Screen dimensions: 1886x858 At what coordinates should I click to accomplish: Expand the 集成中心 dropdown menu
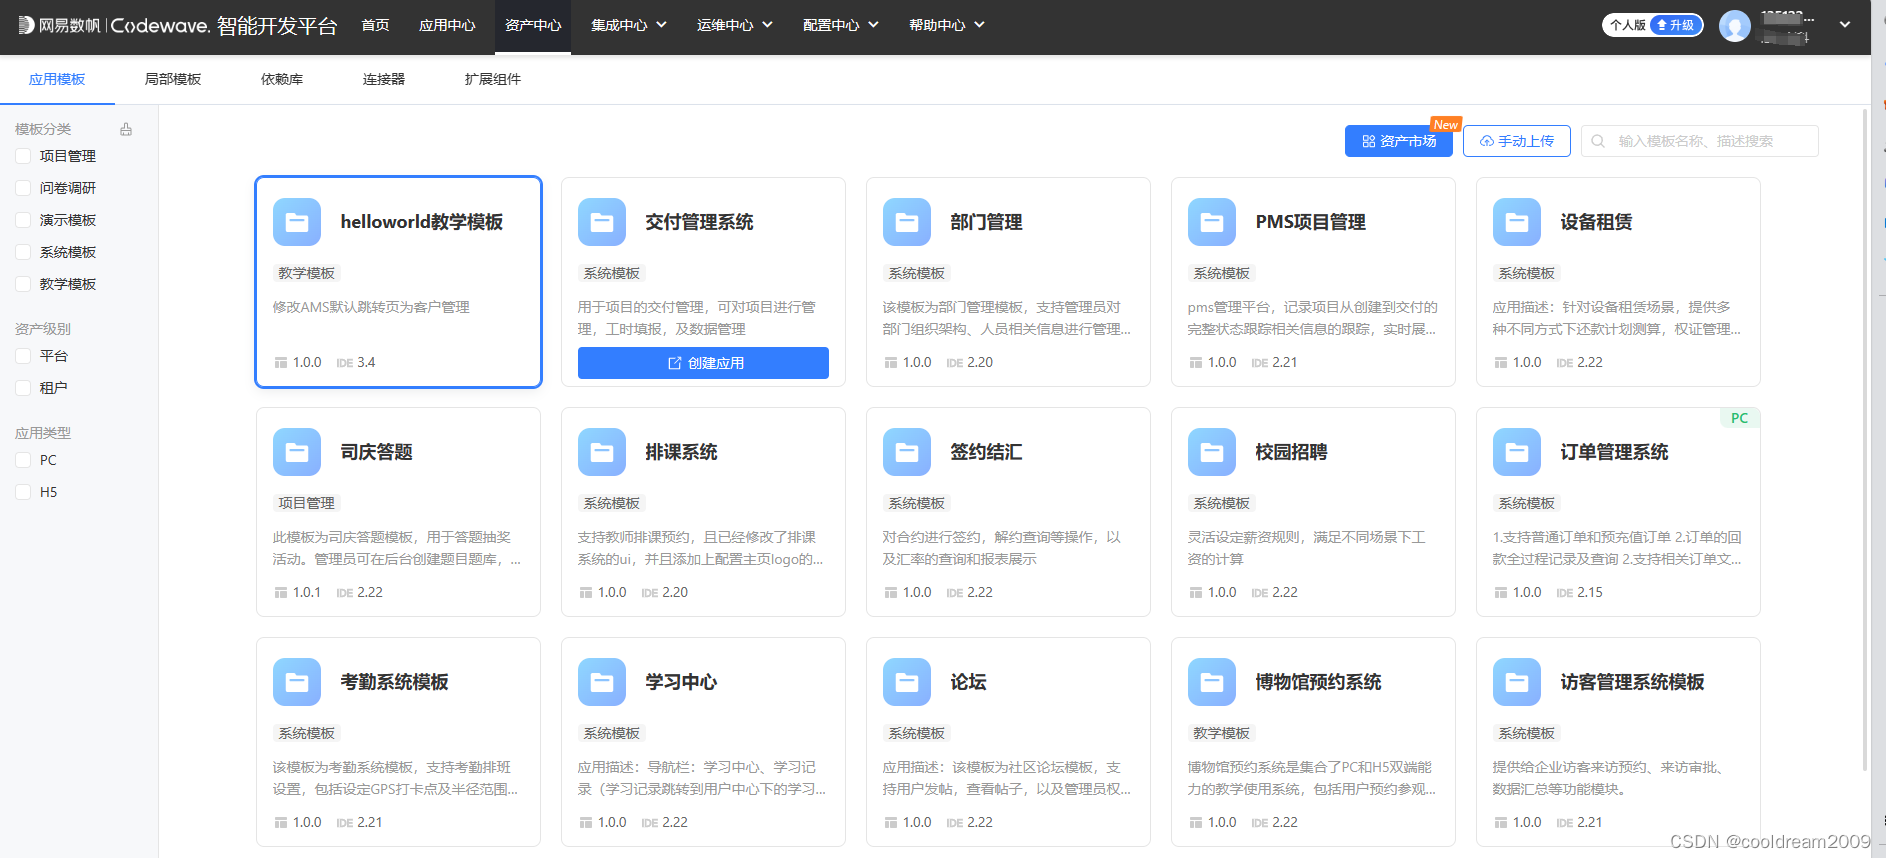(628, 25)
